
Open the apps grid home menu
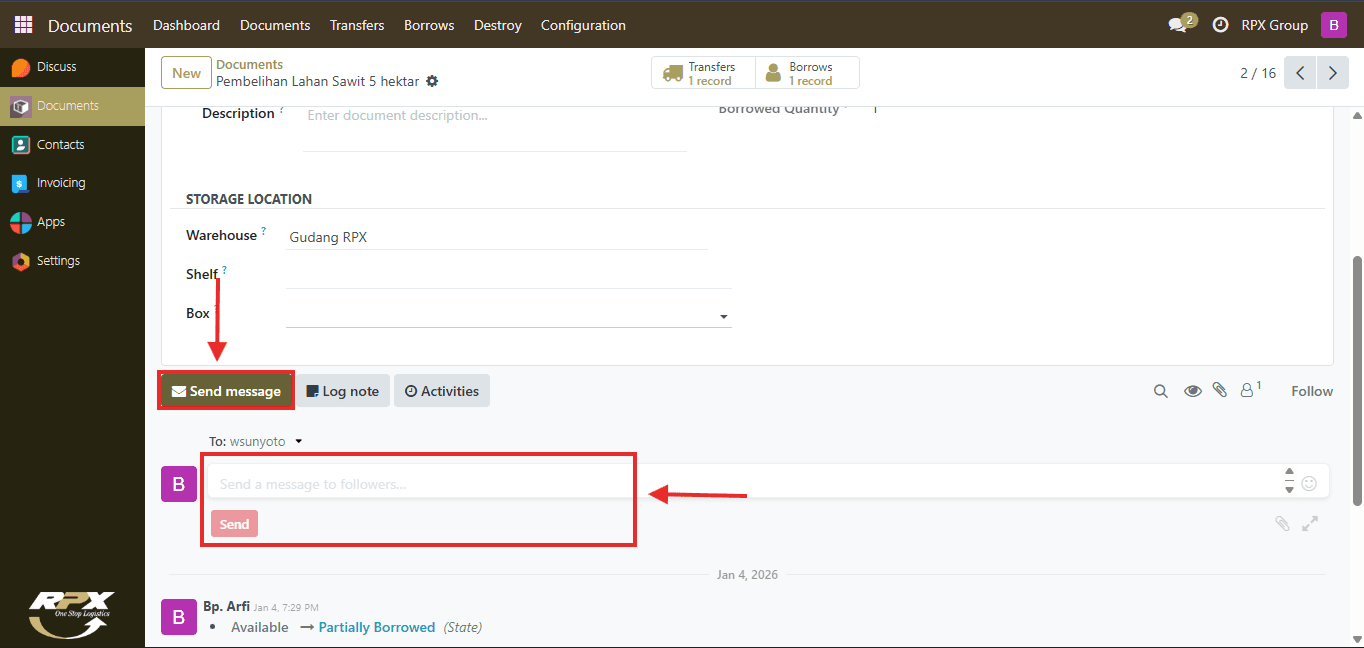click(23, 25)
